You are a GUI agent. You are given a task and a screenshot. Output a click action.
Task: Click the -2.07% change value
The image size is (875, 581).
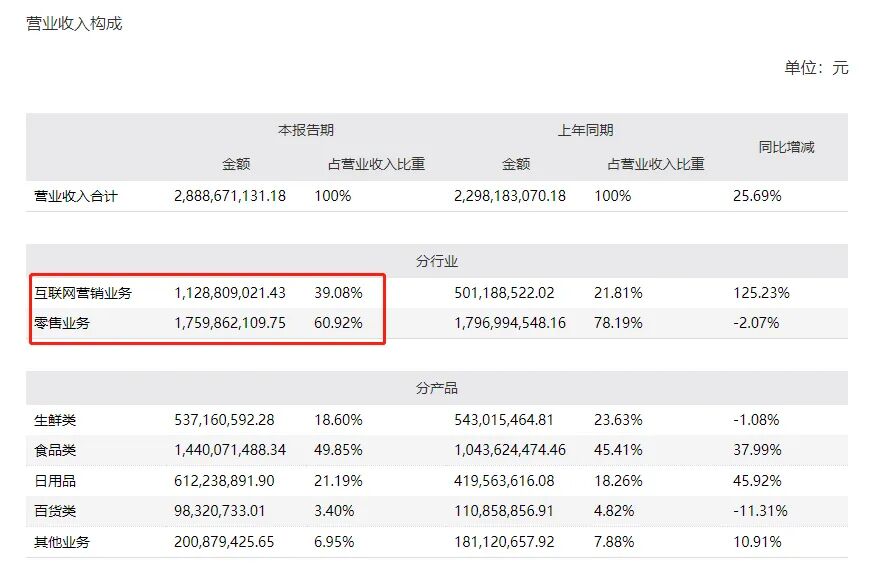[x=756, y=323]
